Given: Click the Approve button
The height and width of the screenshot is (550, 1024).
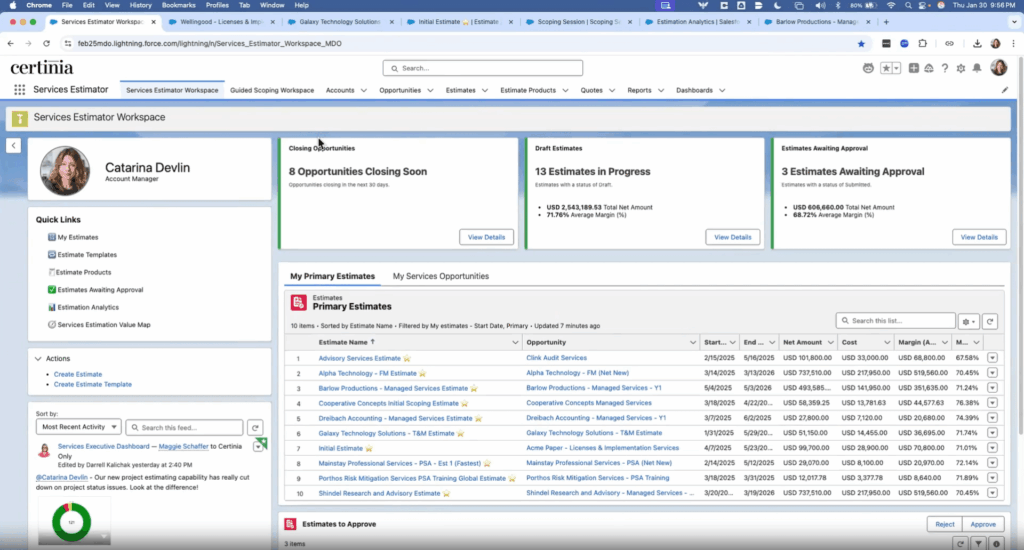Looking at the screenshot, I should pos(983,524).
